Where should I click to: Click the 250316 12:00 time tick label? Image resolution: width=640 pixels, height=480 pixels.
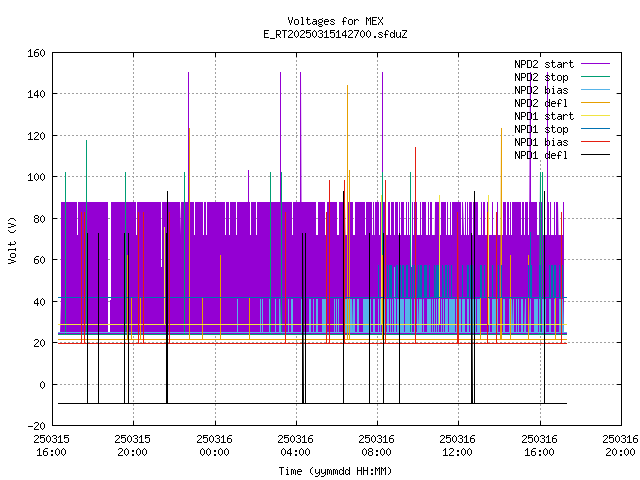coord(458,446)
